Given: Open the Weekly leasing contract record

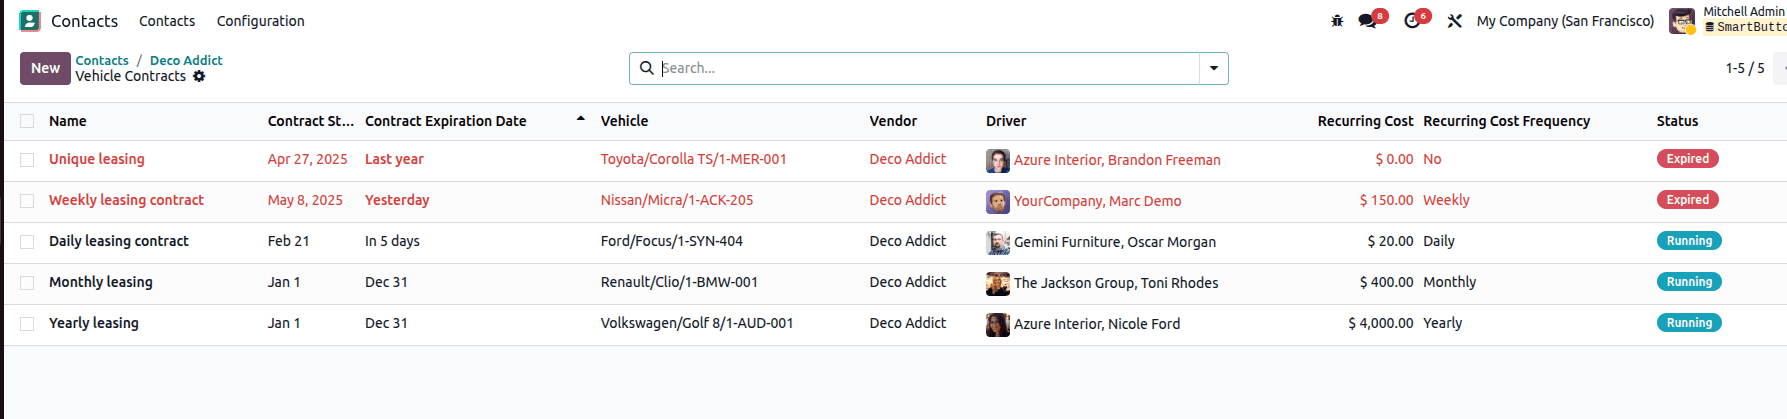Looking at the screenshot, I should pos(126,200).
